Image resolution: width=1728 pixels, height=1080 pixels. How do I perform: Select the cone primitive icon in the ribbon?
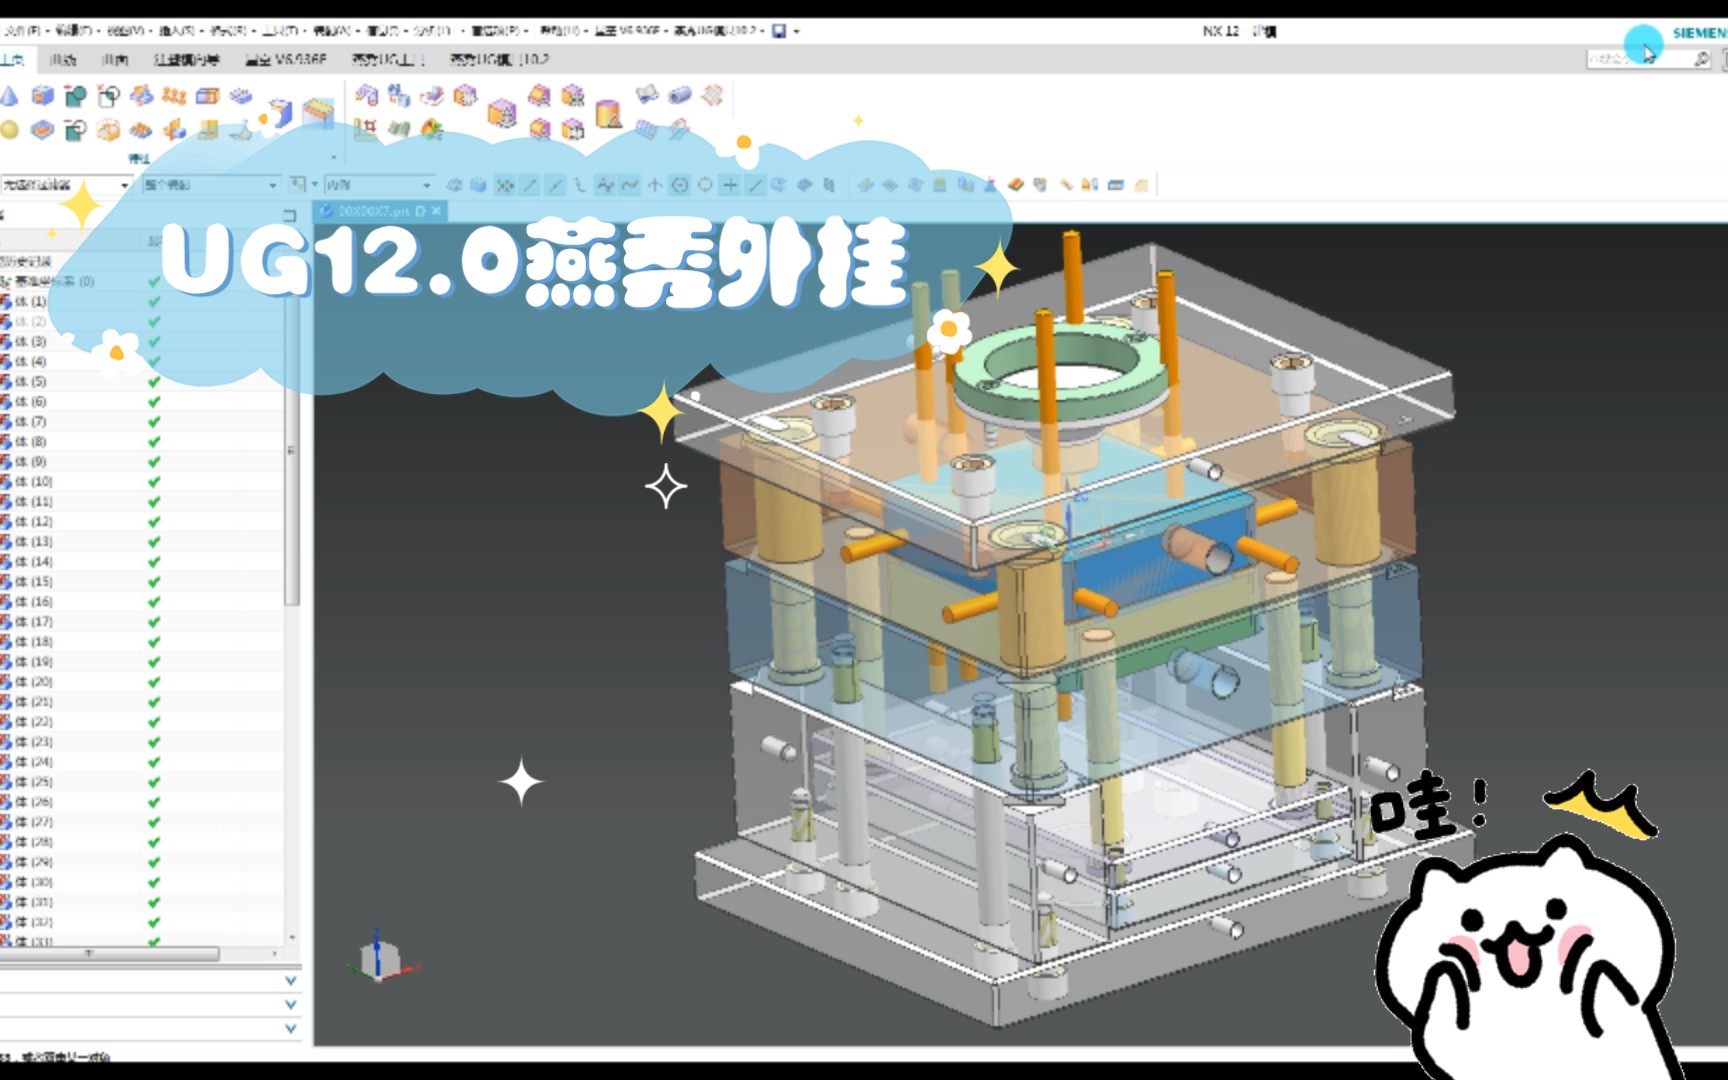9,96
